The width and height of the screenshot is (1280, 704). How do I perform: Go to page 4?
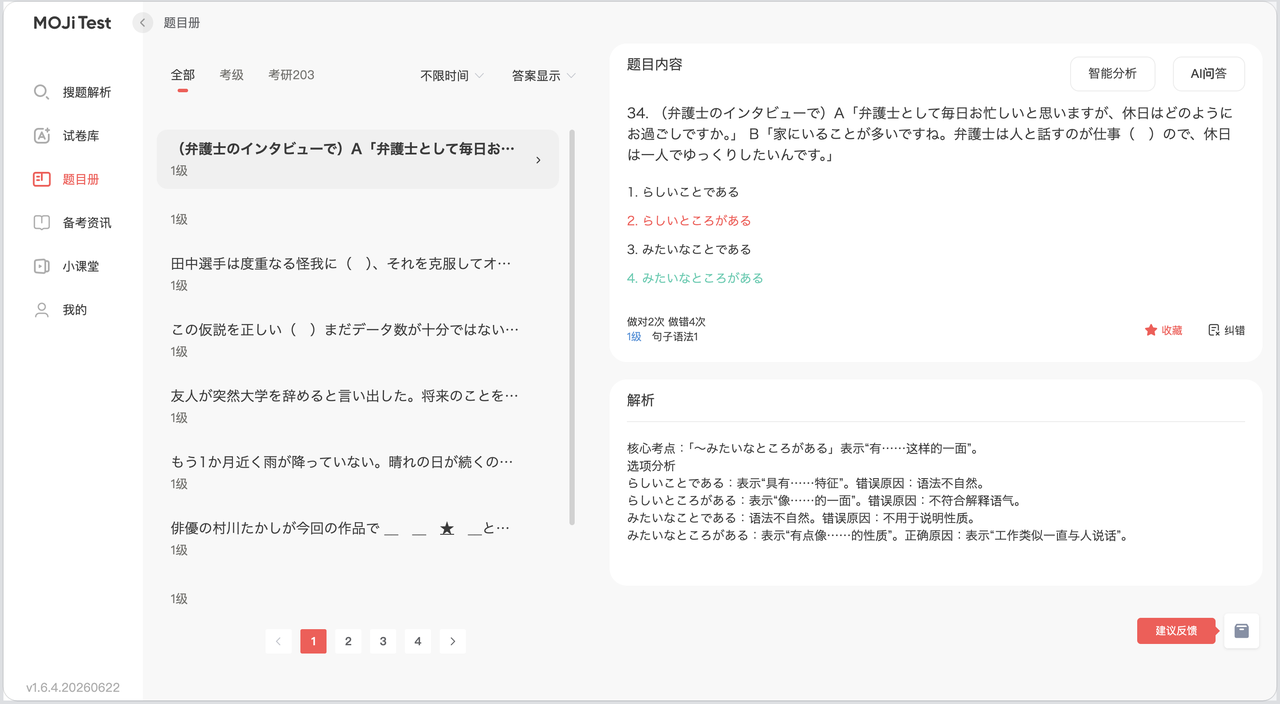(x=418, y=641)
